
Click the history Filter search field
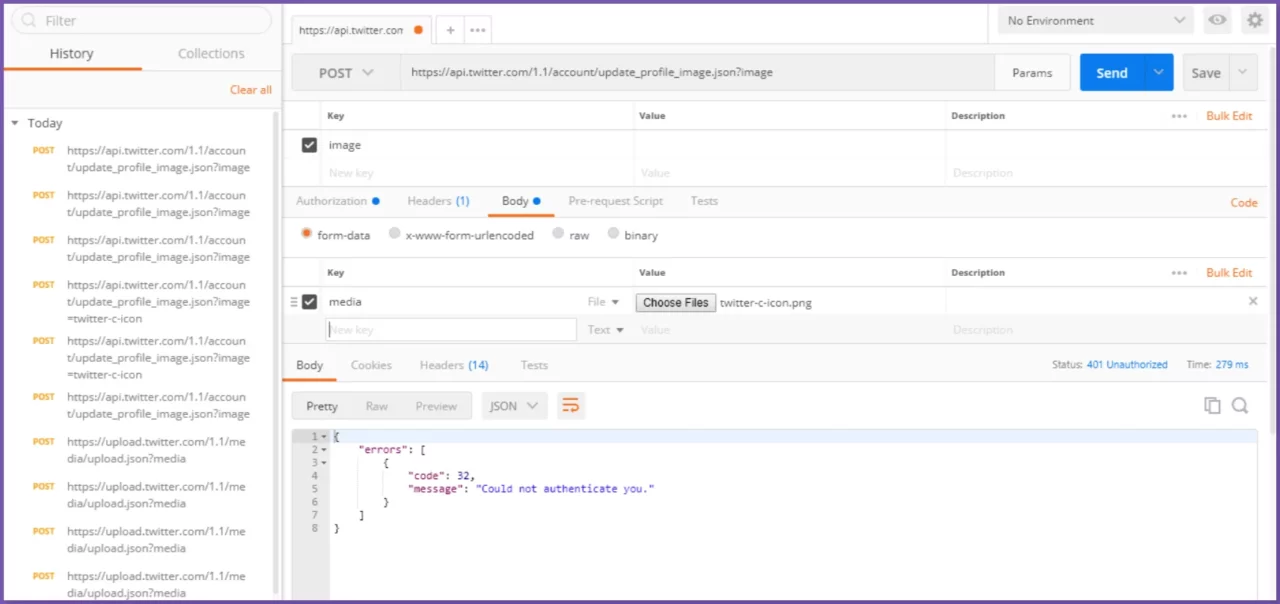pyautogui.click(x=141, y=20)
